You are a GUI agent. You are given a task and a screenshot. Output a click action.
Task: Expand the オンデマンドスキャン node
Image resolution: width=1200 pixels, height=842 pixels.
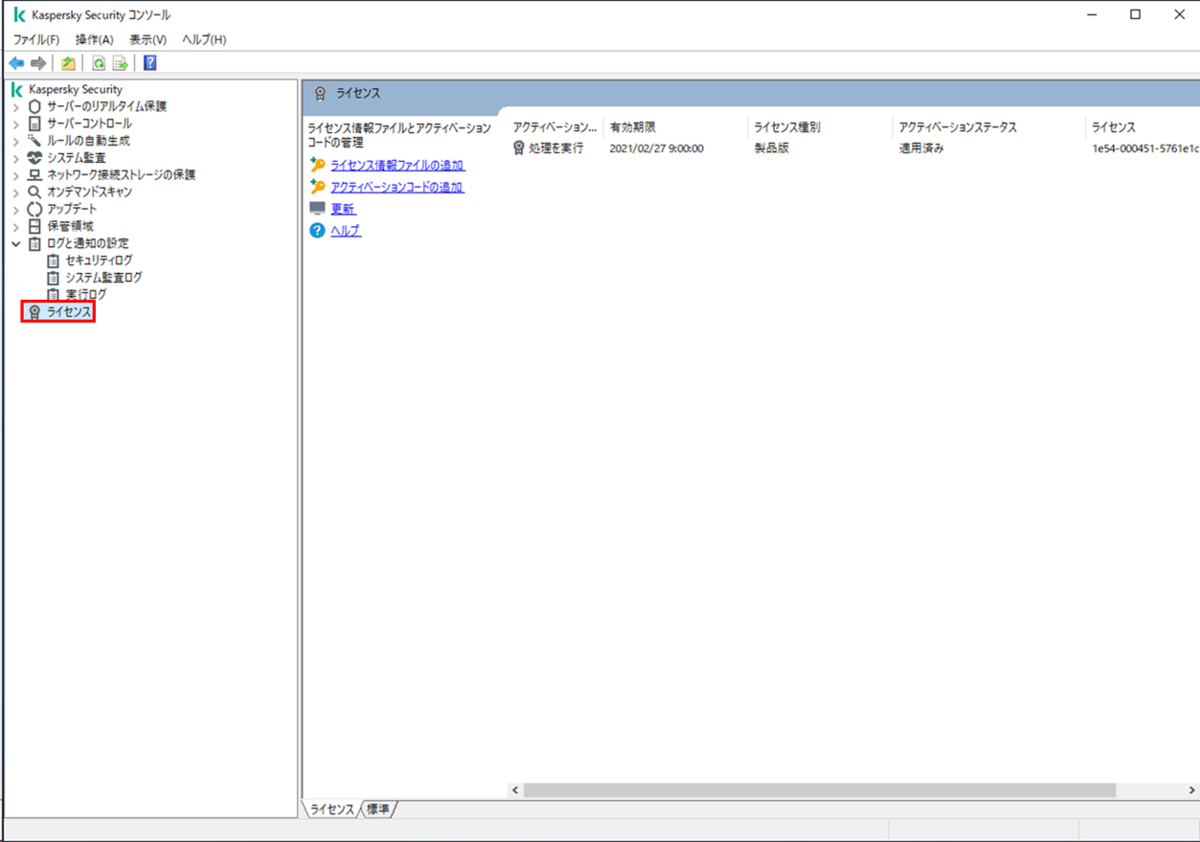[x=15, y=191]
